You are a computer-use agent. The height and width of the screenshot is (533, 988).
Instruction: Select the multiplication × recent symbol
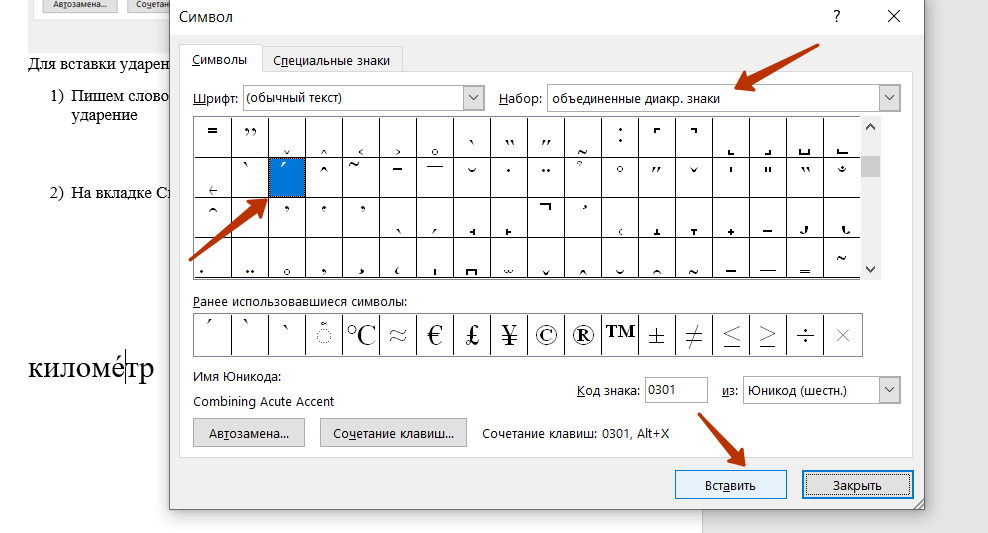[842, 335]
